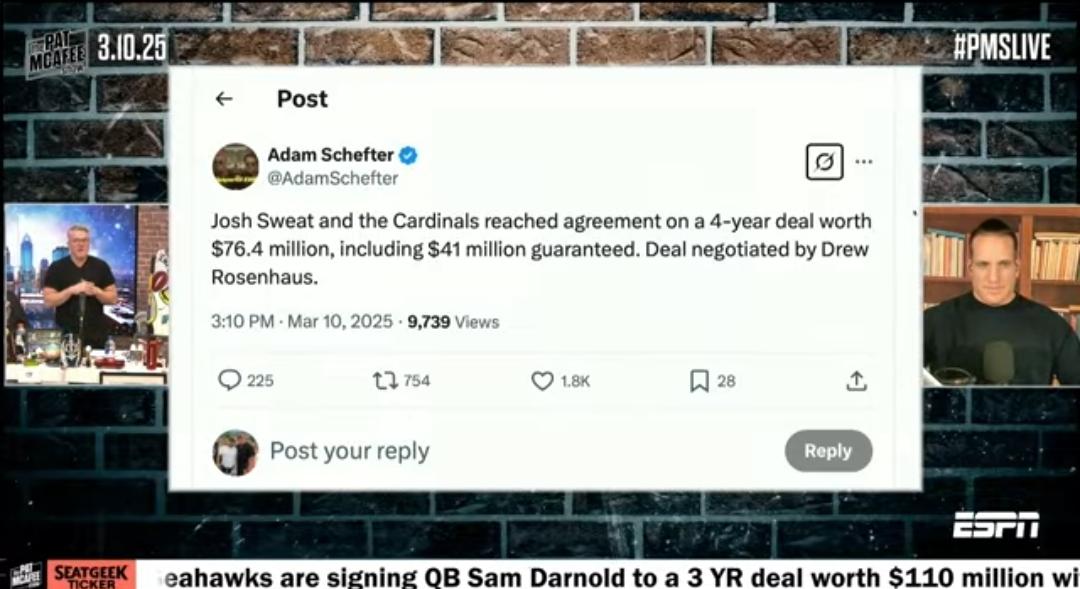Open Adam Schefter's profile picture
This screenshot has width=1080, height=589.
click(236, 166)
